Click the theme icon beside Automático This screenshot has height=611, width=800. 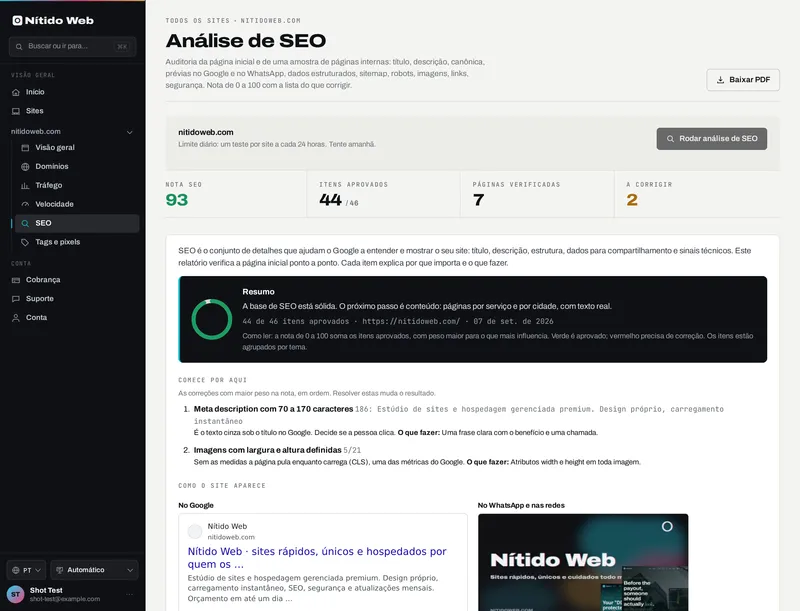coord(60,570)
